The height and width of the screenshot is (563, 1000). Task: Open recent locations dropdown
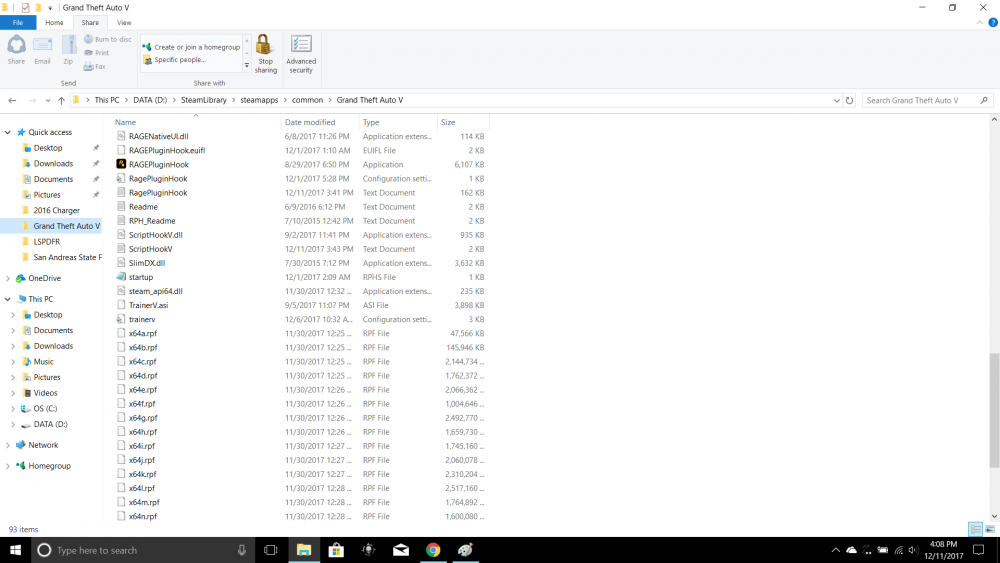[48, 100]
